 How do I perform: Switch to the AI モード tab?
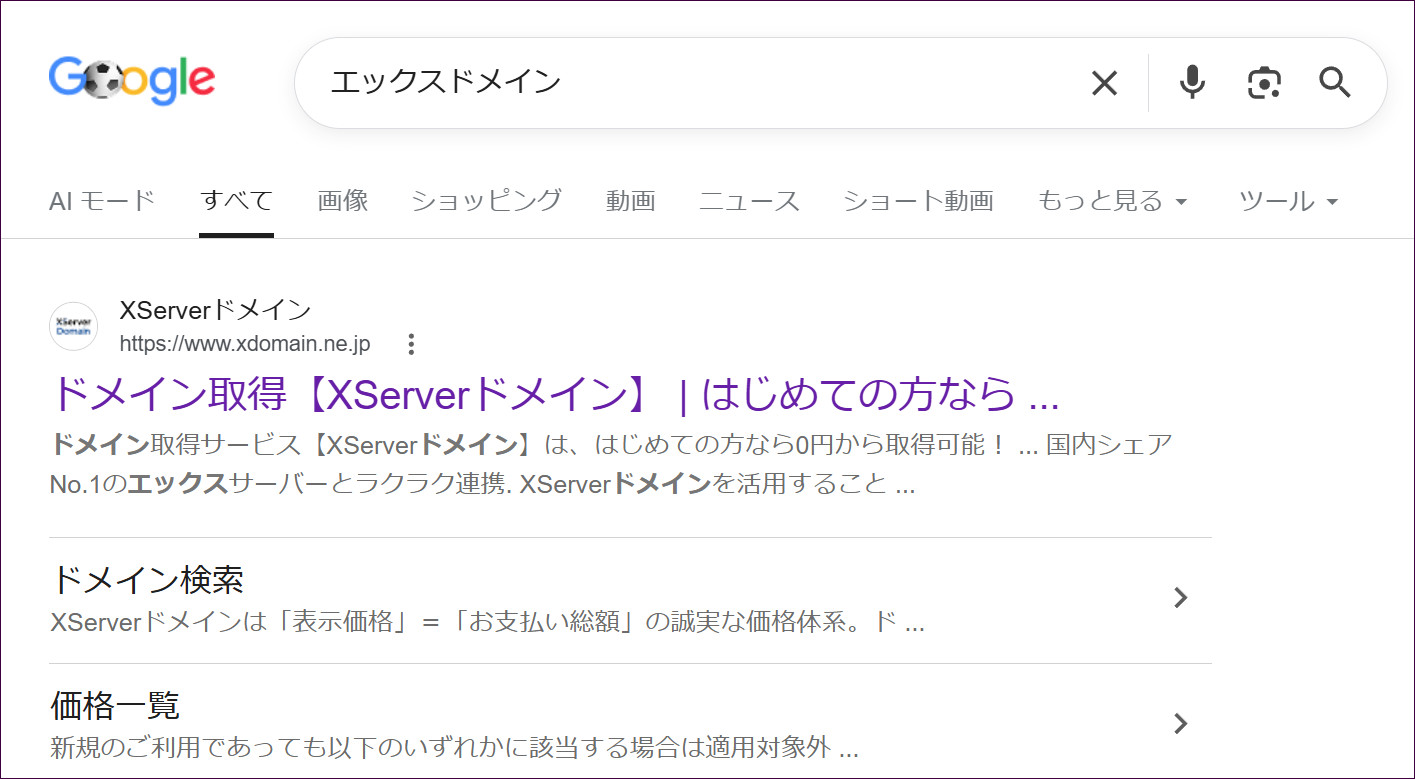tap(102, 201)
